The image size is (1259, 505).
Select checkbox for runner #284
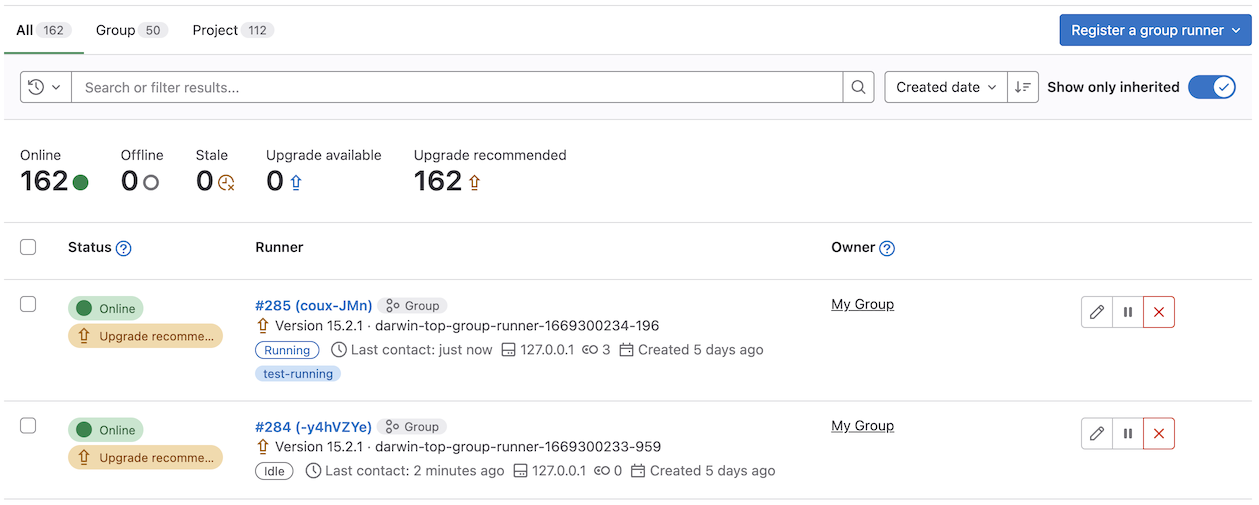28,426
